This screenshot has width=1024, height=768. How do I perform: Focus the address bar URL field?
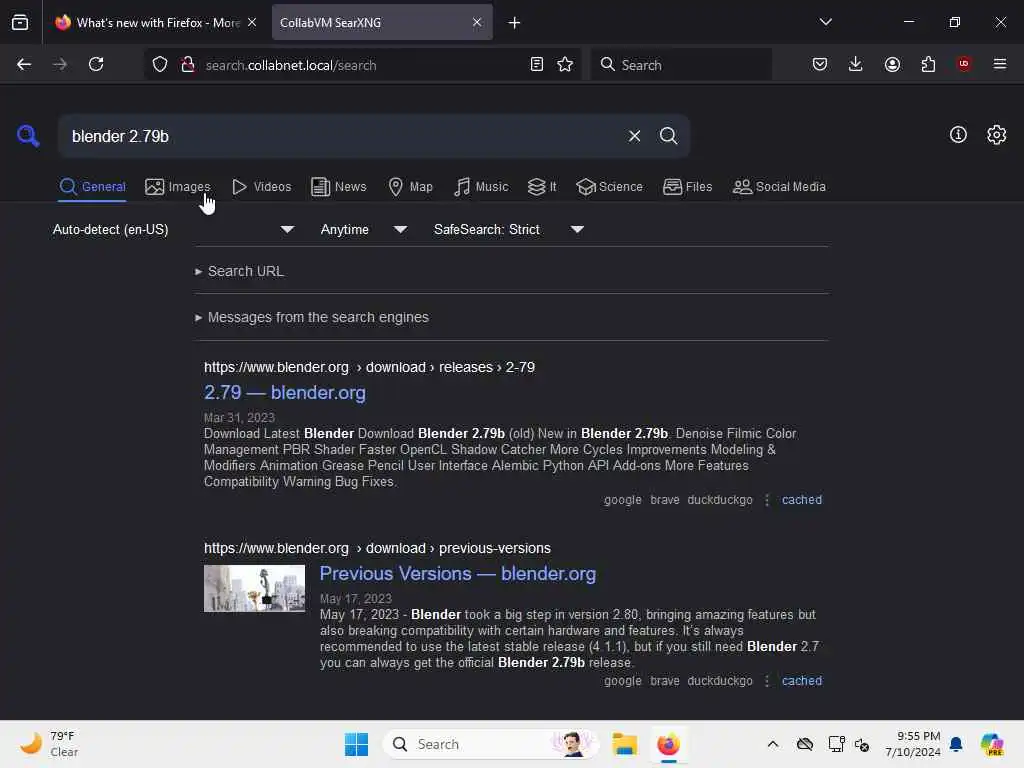click(362, 65)
